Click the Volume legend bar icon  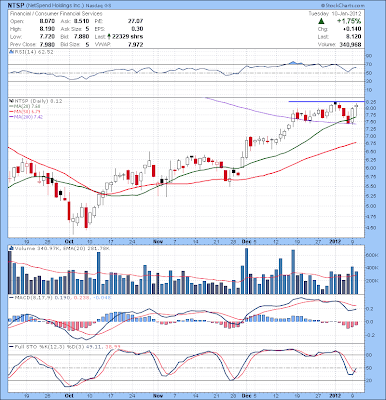11,249
